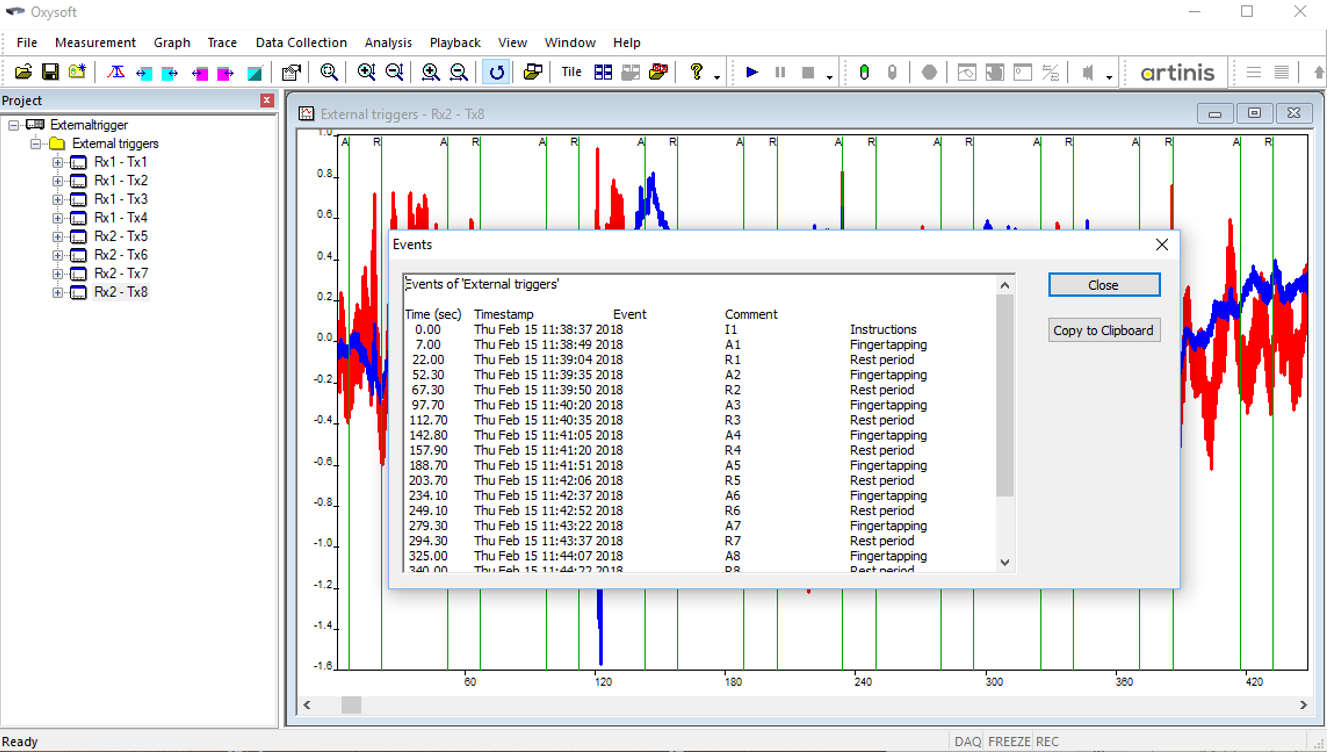Click the magnifier zoom tool icon

(328, 71)
